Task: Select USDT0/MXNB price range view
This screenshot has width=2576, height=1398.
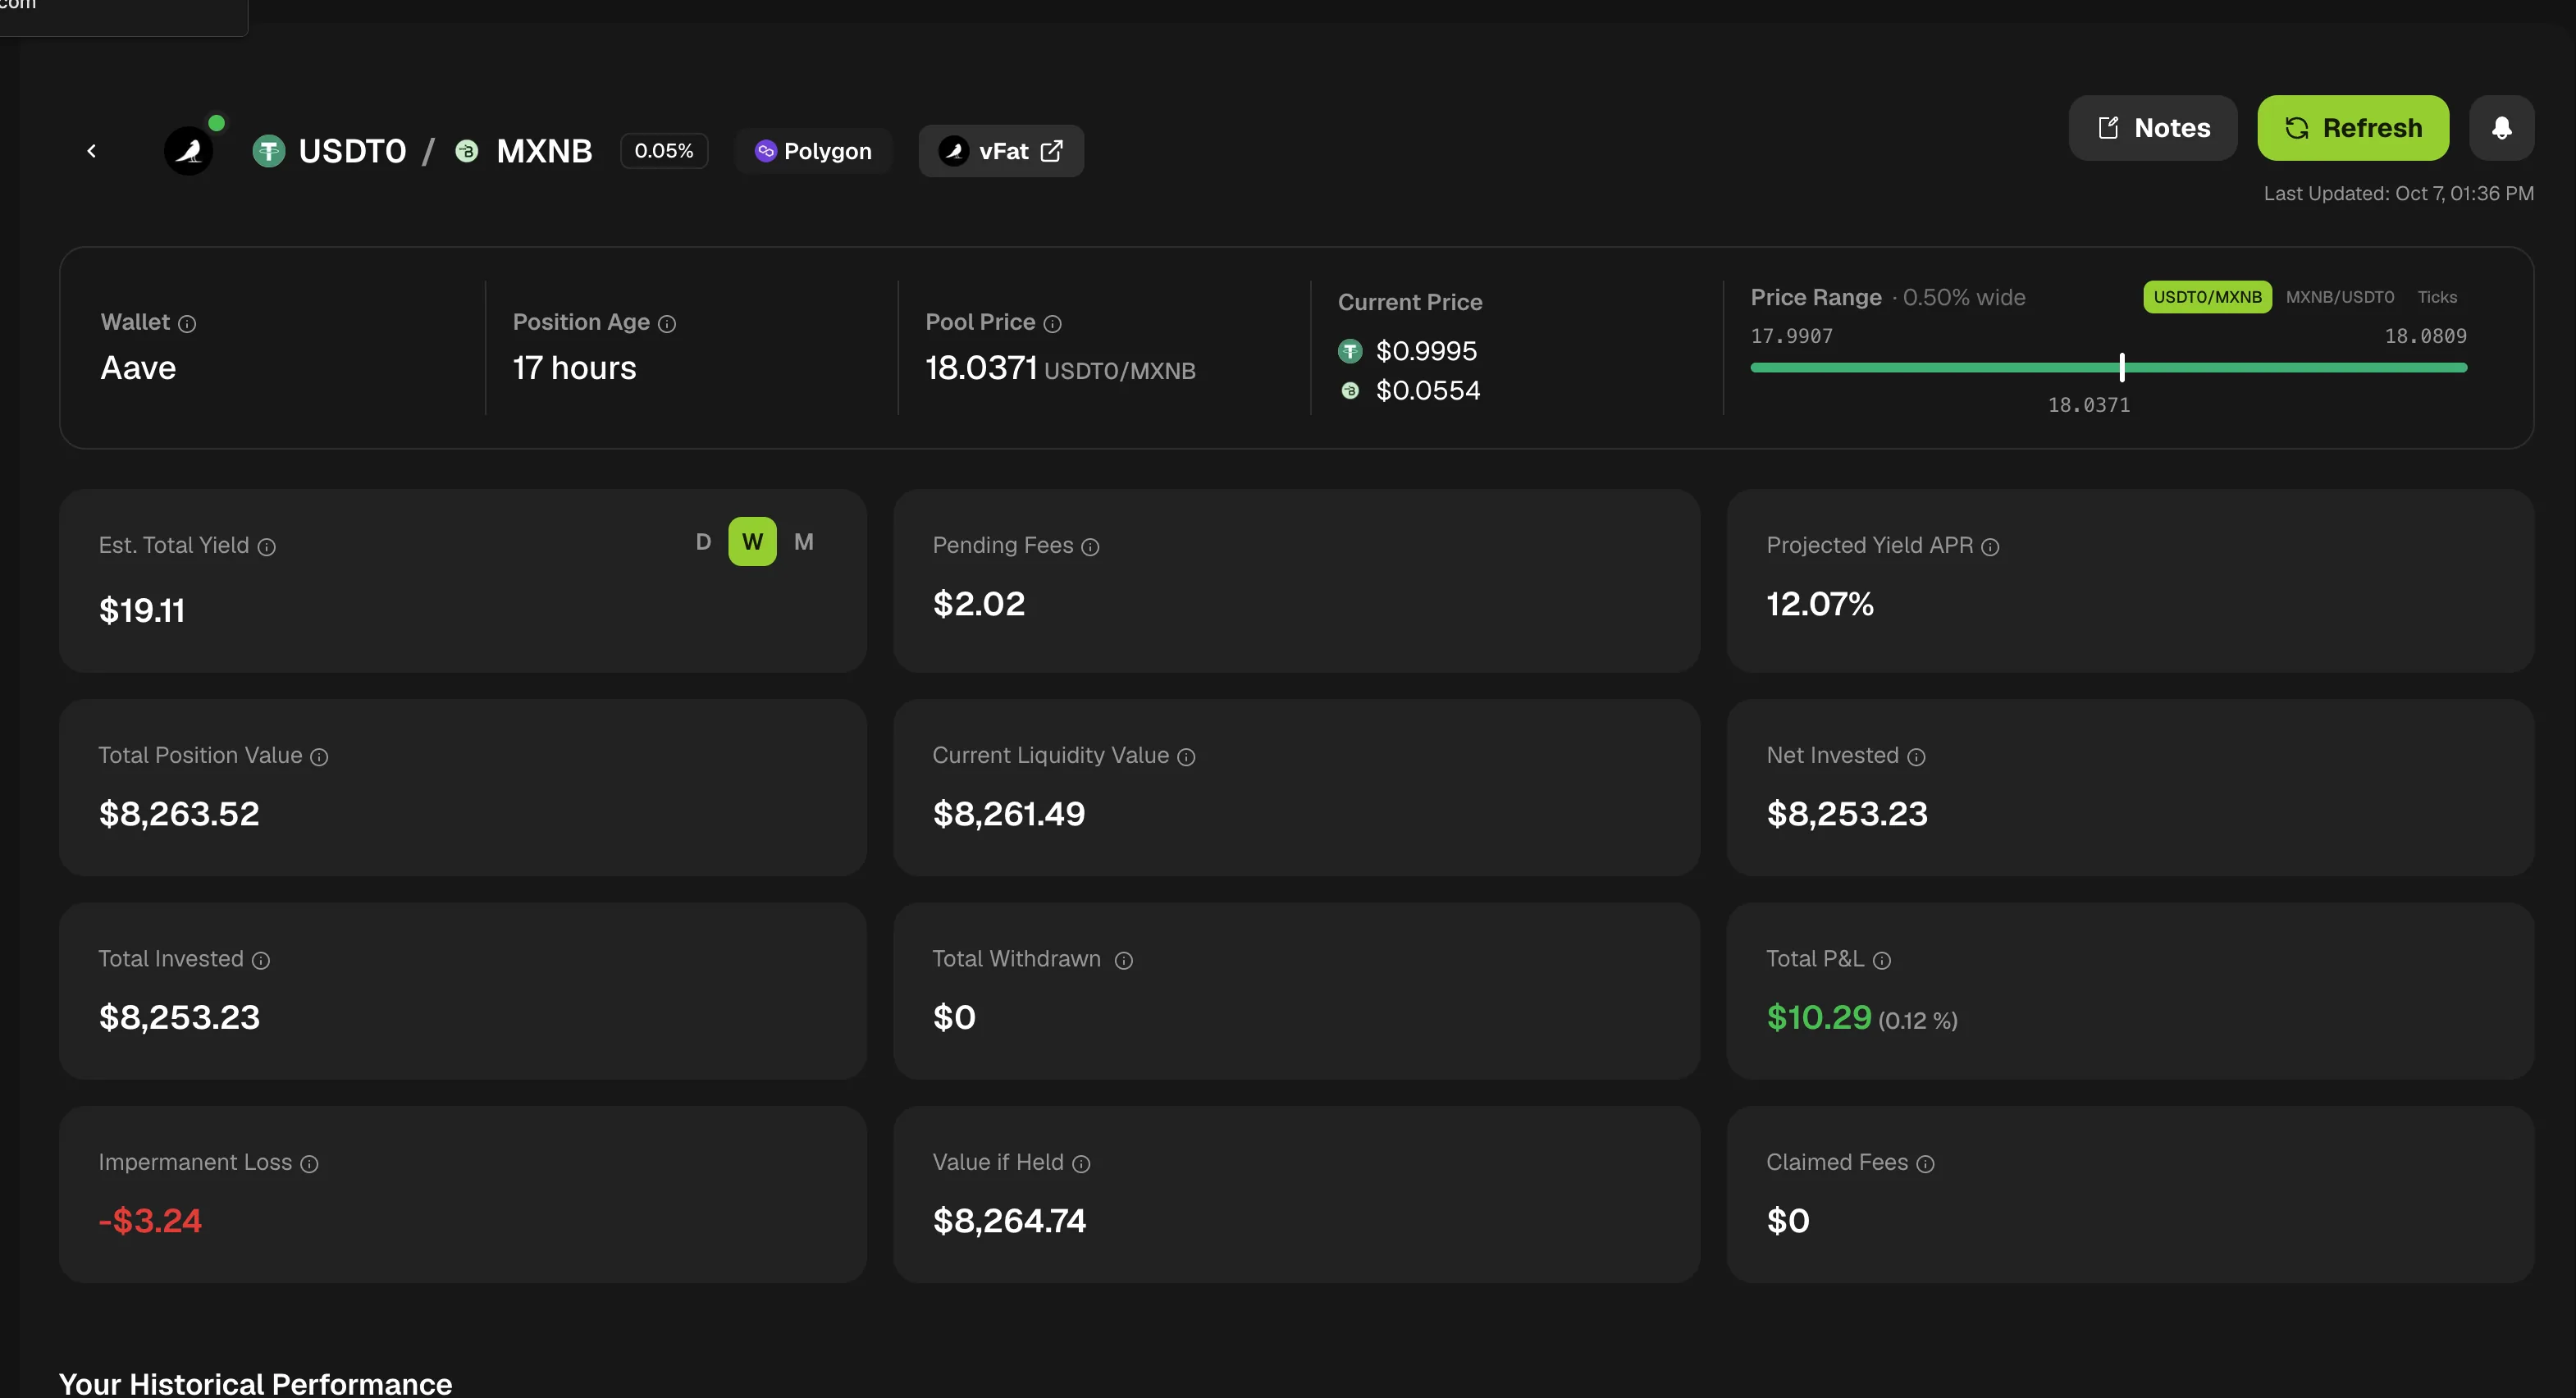Action: click(2207, 297)
